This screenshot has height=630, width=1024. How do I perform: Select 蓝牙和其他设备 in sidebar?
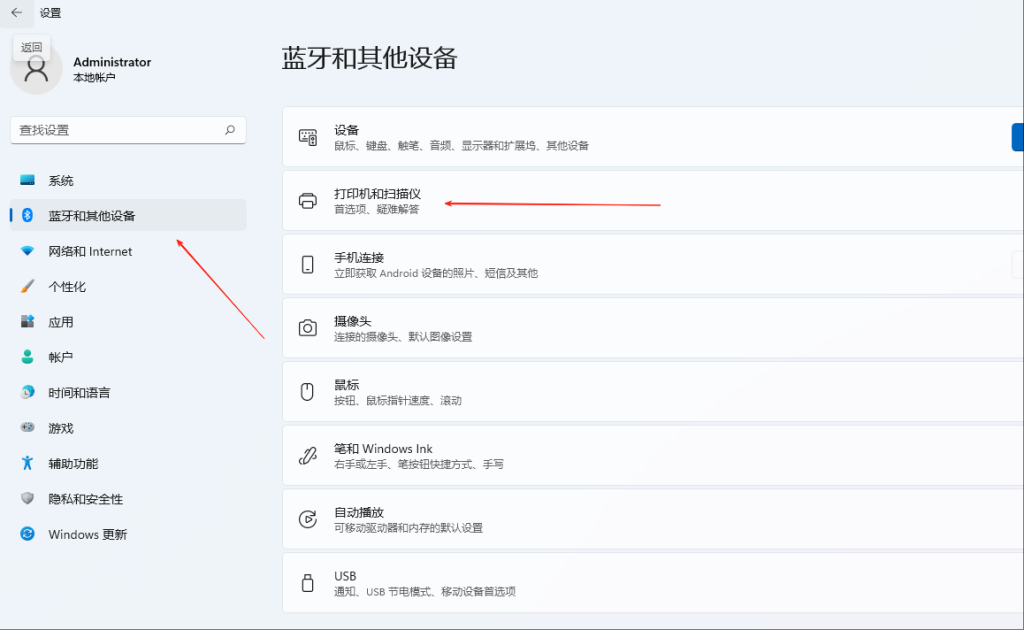click(x=128, y=215)
